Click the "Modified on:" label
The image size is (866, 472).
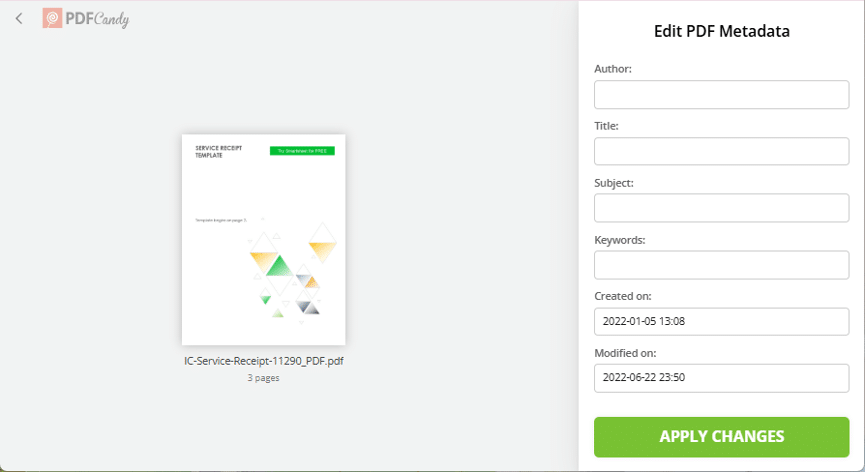coord(625,353)
